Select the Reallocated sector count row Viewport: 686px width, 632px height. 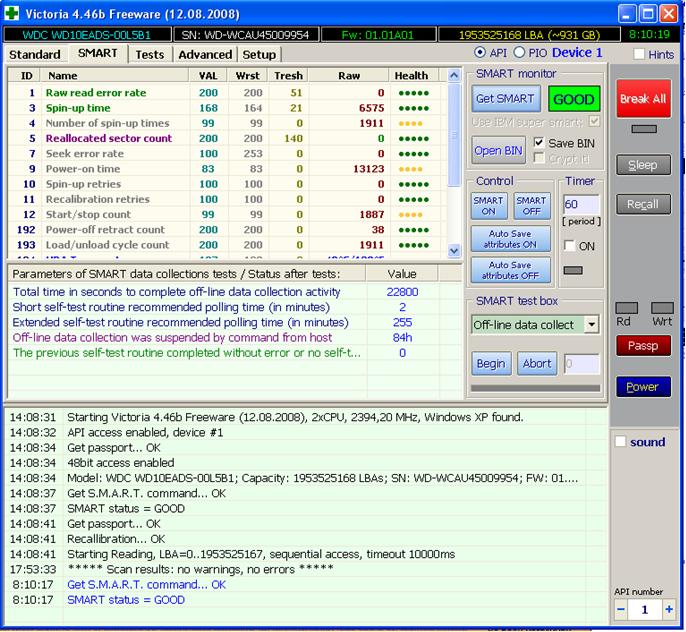(x=228, y=138)
